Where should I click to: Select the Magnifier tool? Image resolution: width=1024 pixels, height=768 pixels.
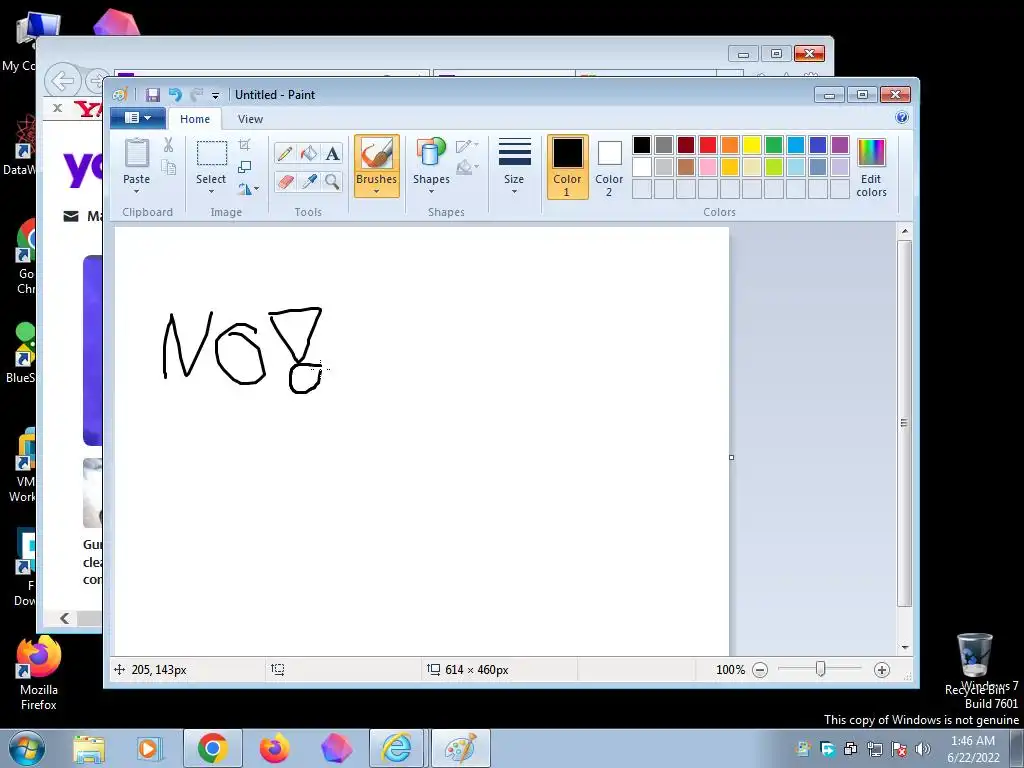[x=332, y=181]
